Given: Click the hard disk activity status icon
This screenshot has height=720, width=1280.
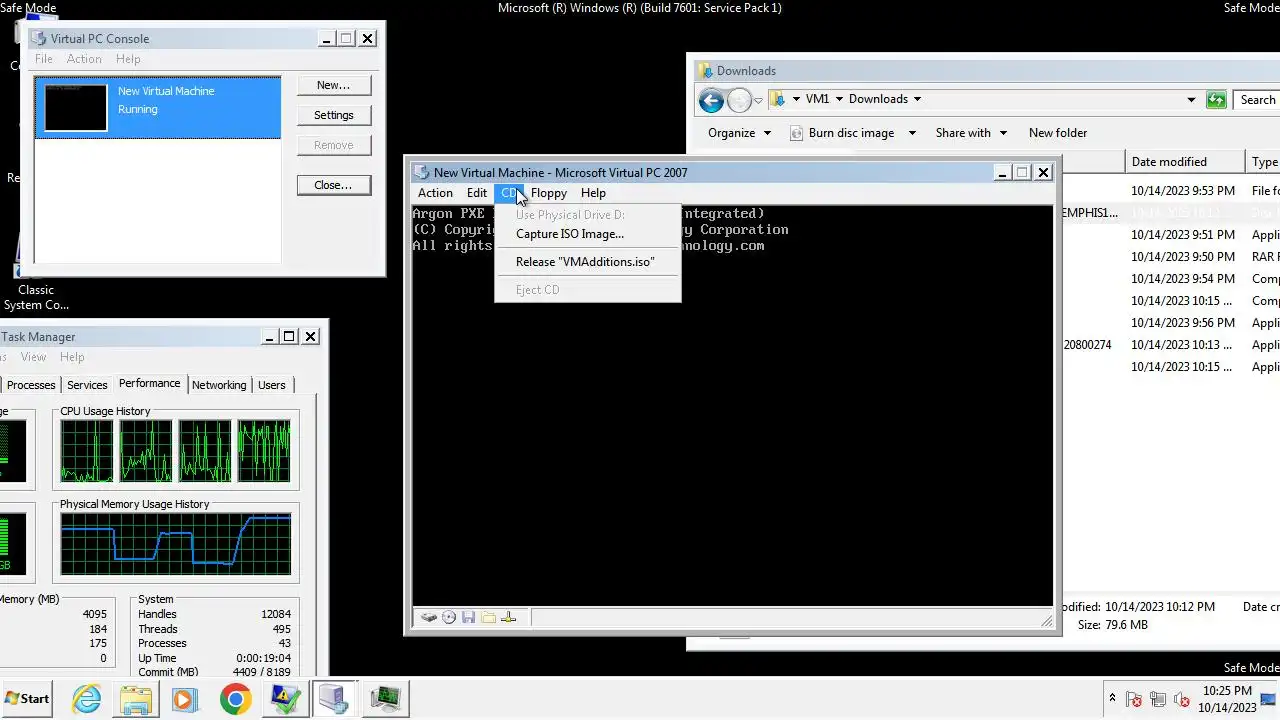Looking at the screenshot, I should pyautogui.click(x=428, y=617).
